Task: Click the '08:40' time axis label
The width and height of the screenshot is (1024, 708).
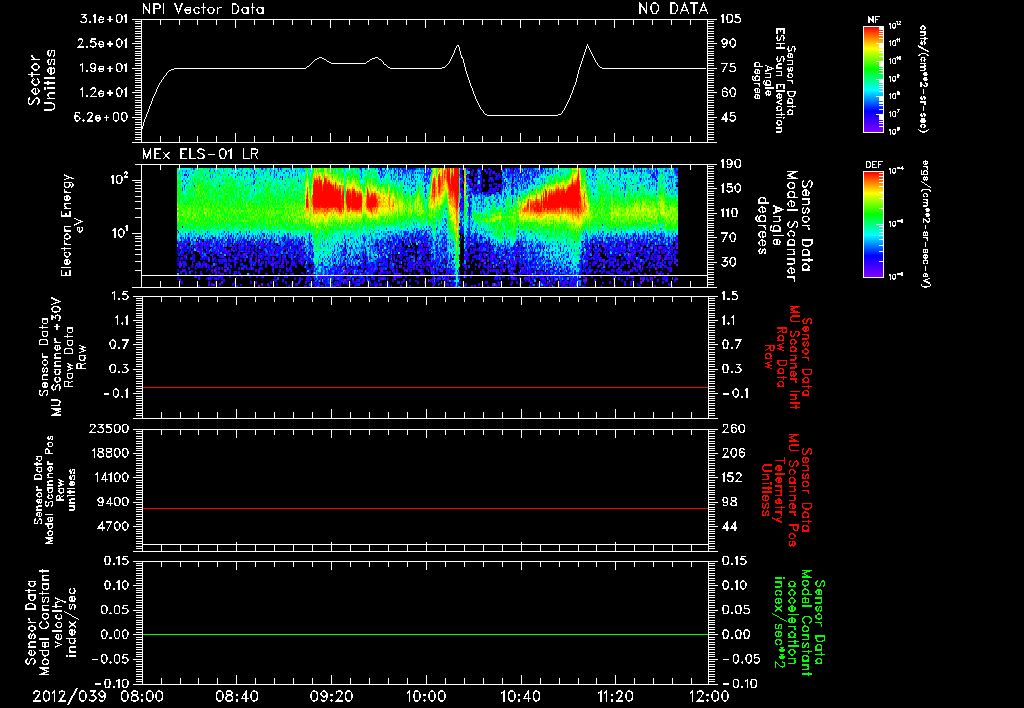Action: [x=237, y=697]
